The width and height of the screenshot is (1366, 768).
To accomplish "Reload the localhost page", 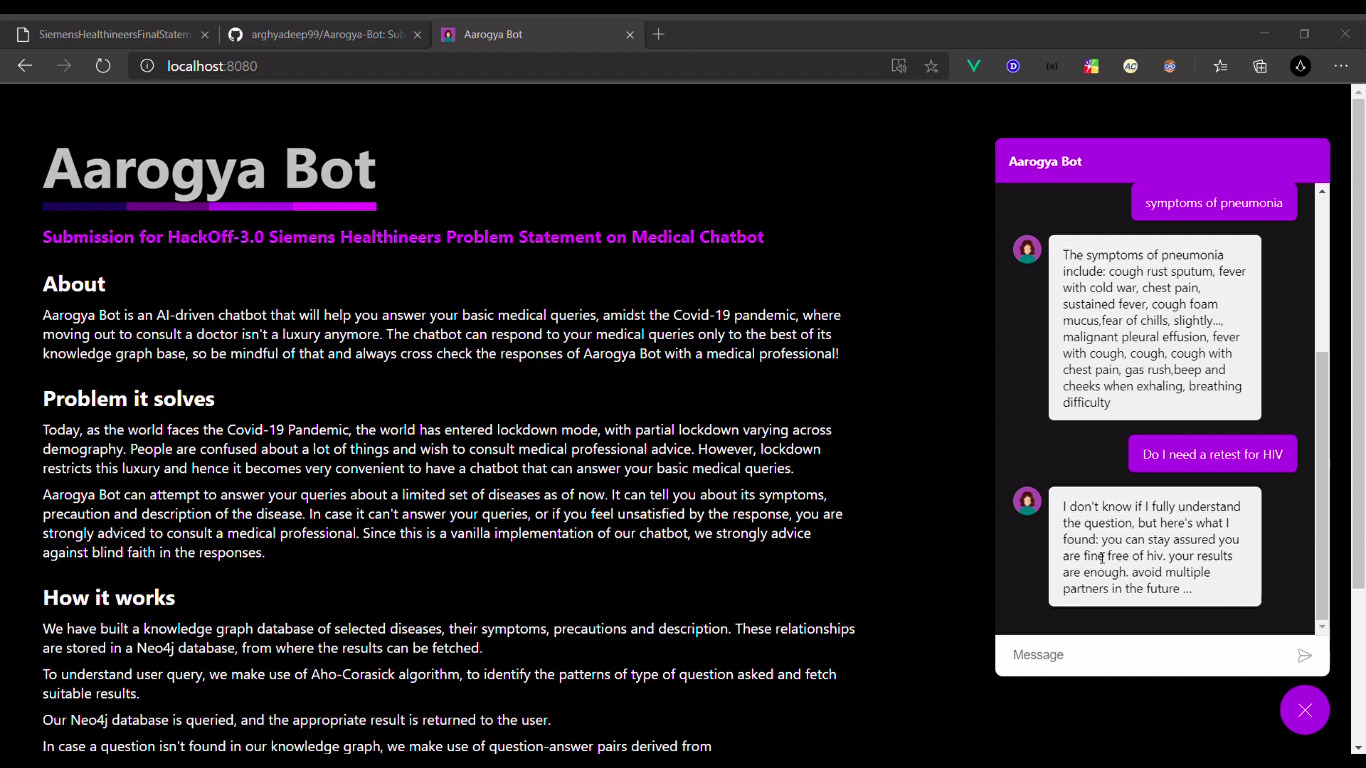I will pyautogui.click(x=103, y=66).
